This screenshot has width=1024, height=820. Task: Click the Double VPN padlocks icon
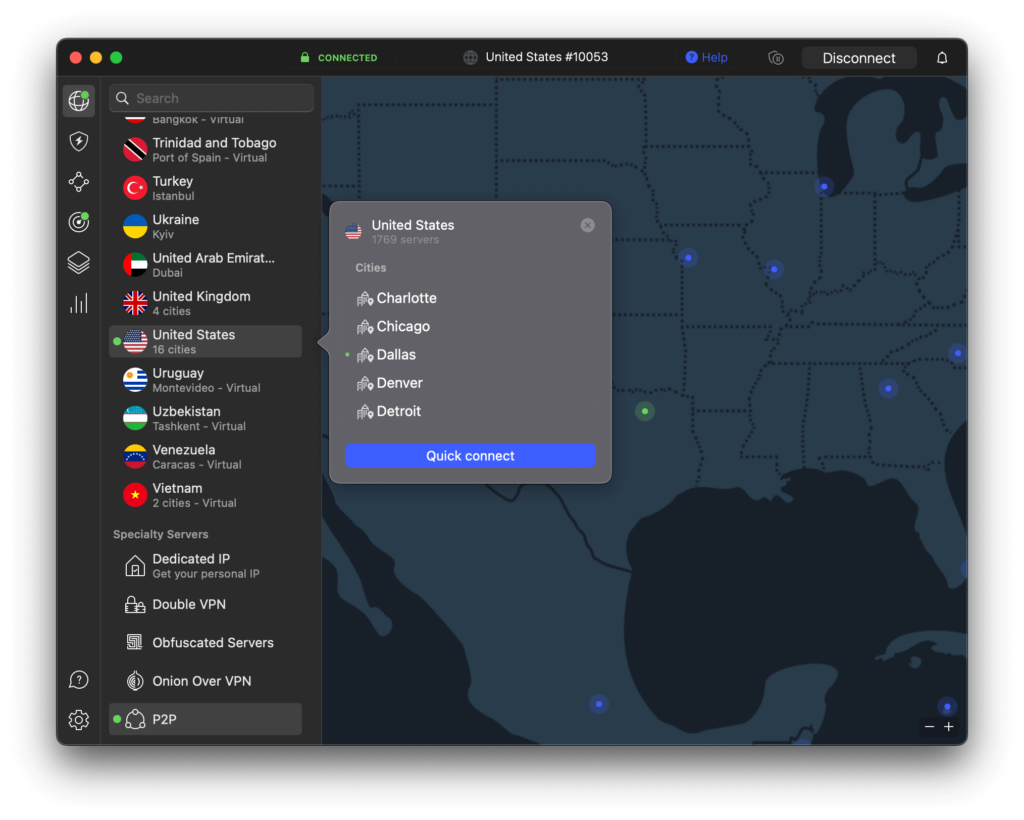coord(135,605)
